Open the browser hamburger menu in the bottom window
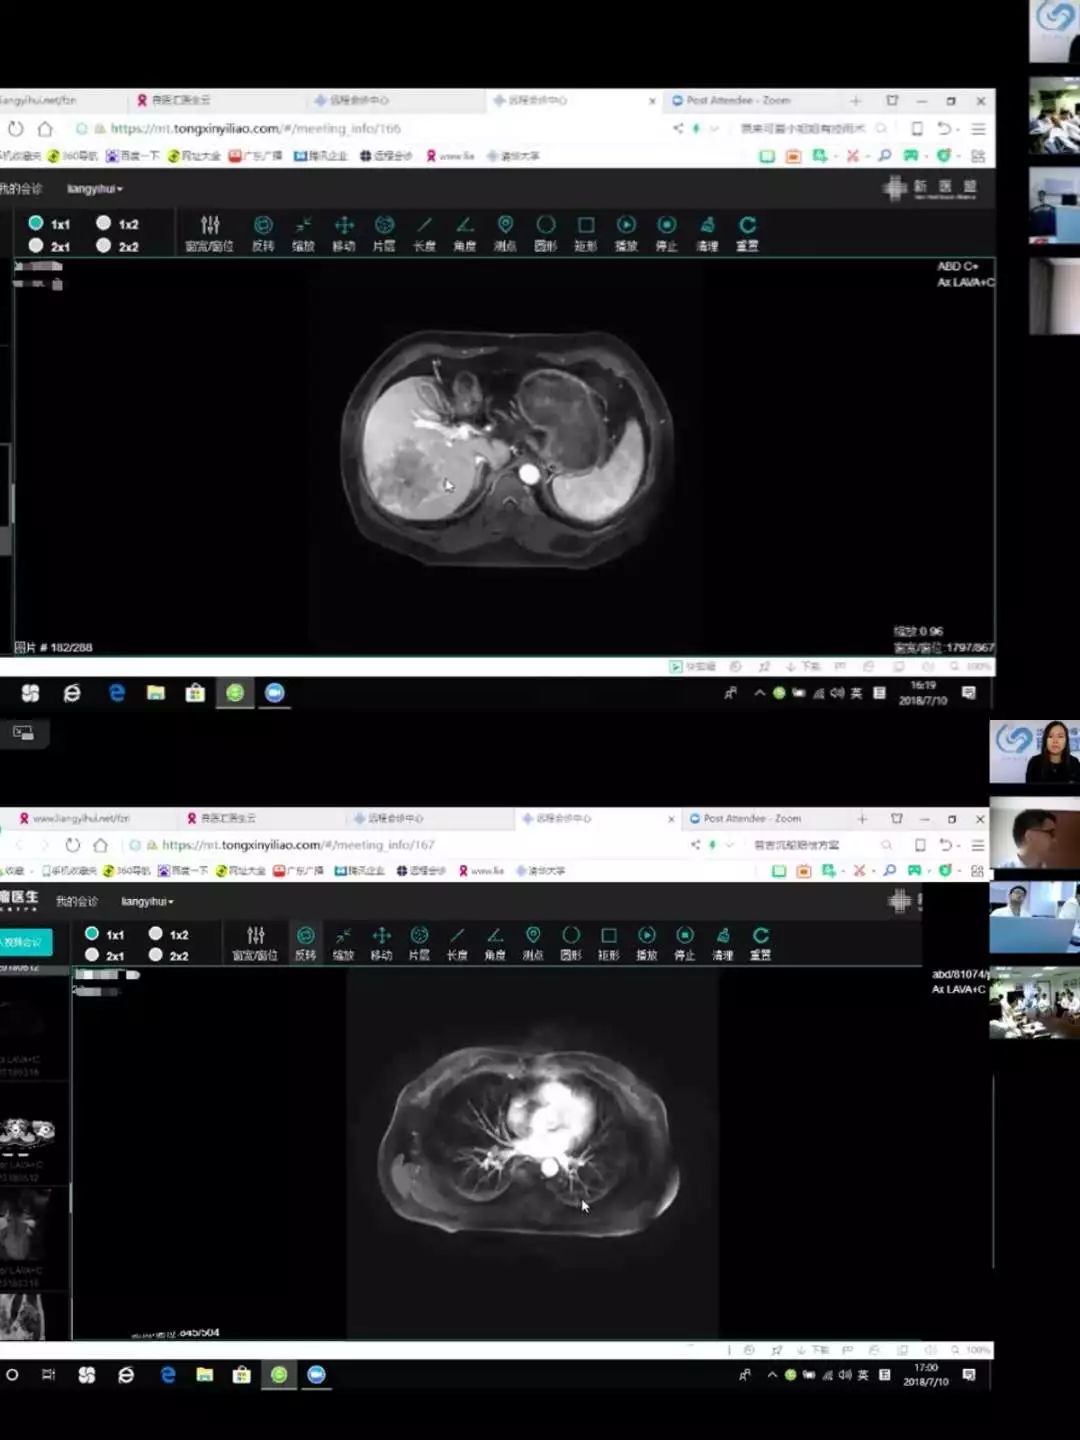The height and width of the screenshot is (1440, 1080). 978,845
